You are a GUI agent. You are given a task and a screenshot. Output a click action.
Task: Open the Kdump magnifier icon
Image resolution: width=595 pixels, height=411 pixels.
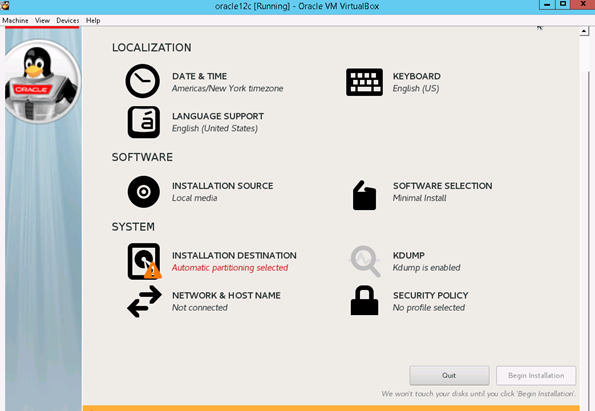(365, 261)
